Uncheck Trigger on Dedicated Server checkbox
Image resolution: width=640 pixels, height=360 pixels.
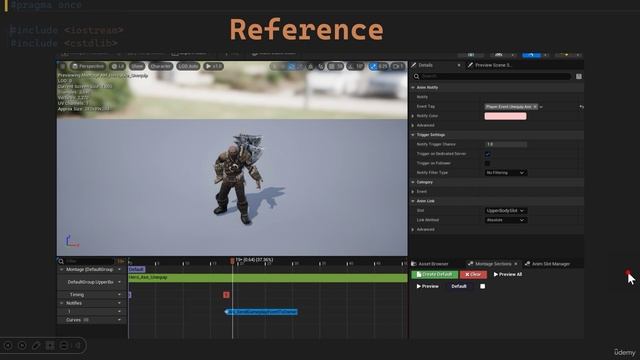pos(487,154)
